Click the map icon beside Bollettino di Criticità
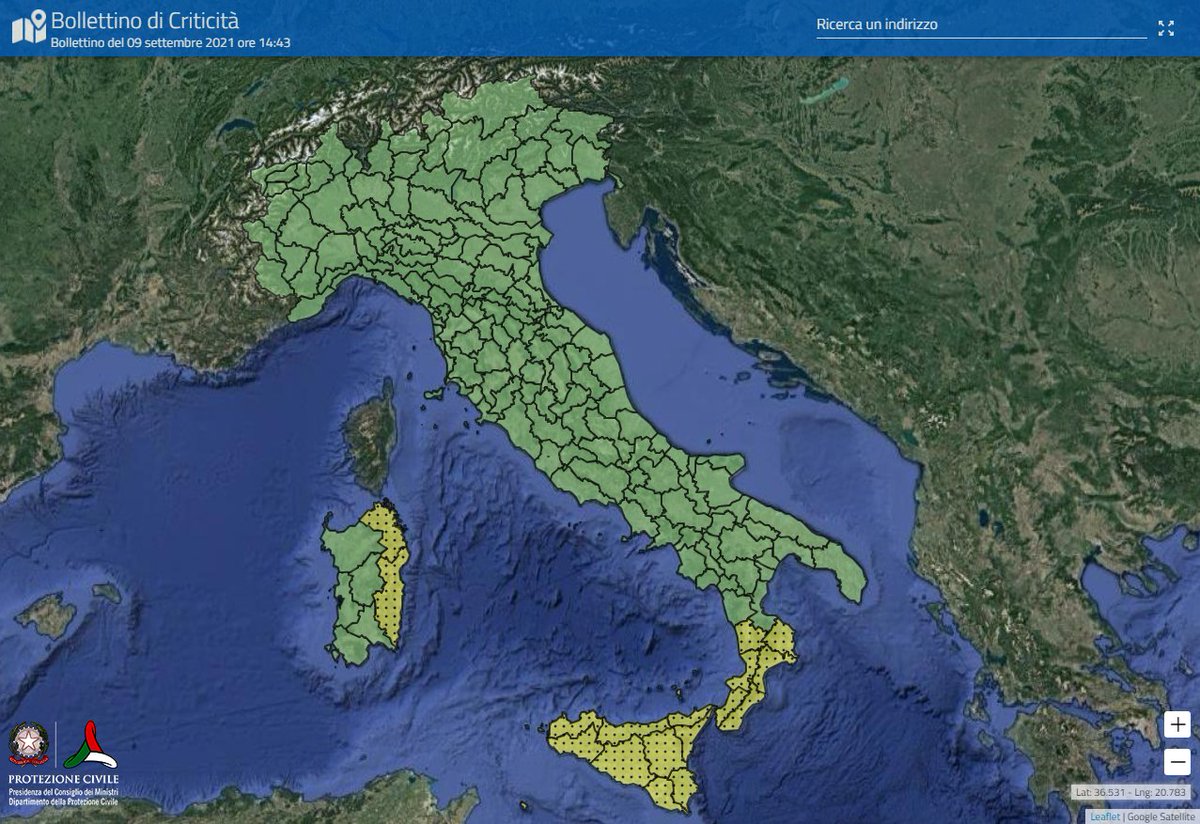Screen dimensions: 1200x824 tap(29, 27)
